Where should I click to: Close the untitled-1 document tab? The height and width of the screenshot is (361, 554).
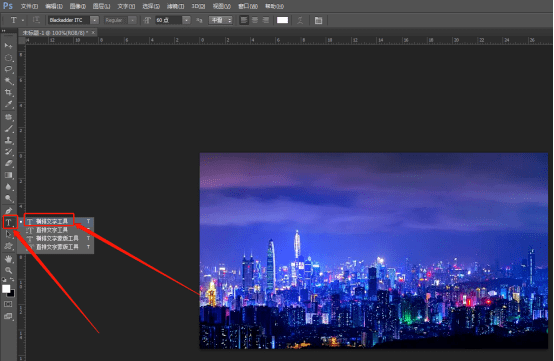pos(93,32)
